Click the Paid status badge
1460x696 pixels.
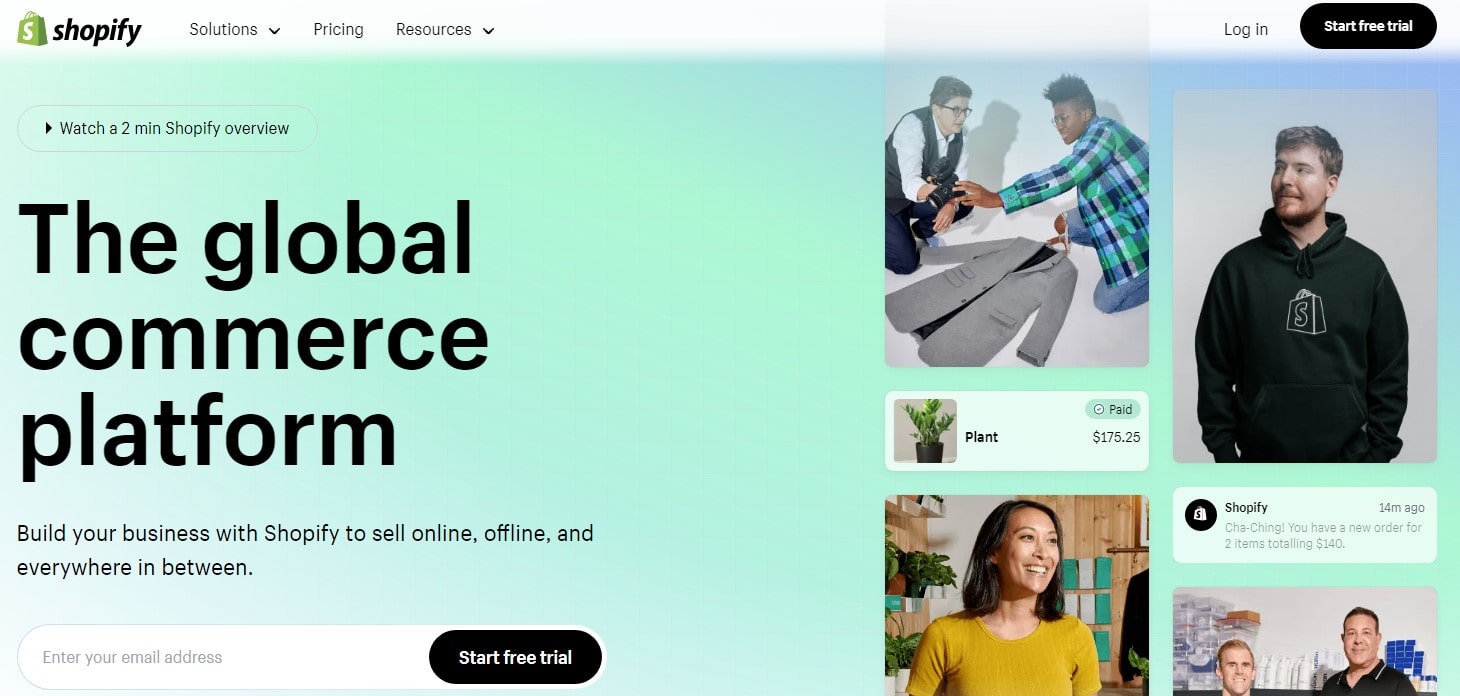(1112, 409)
